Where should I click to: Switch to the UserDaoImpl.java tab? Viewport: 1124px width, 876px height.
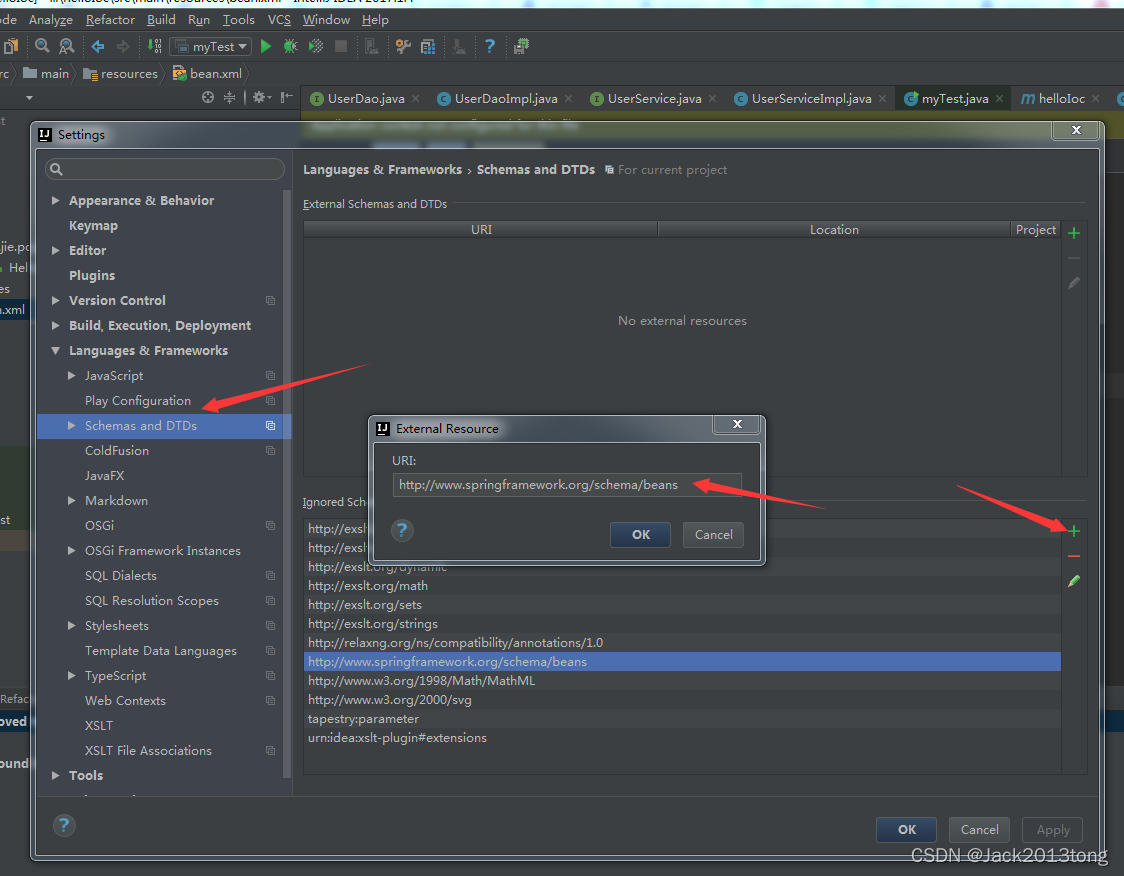point(505,99)
